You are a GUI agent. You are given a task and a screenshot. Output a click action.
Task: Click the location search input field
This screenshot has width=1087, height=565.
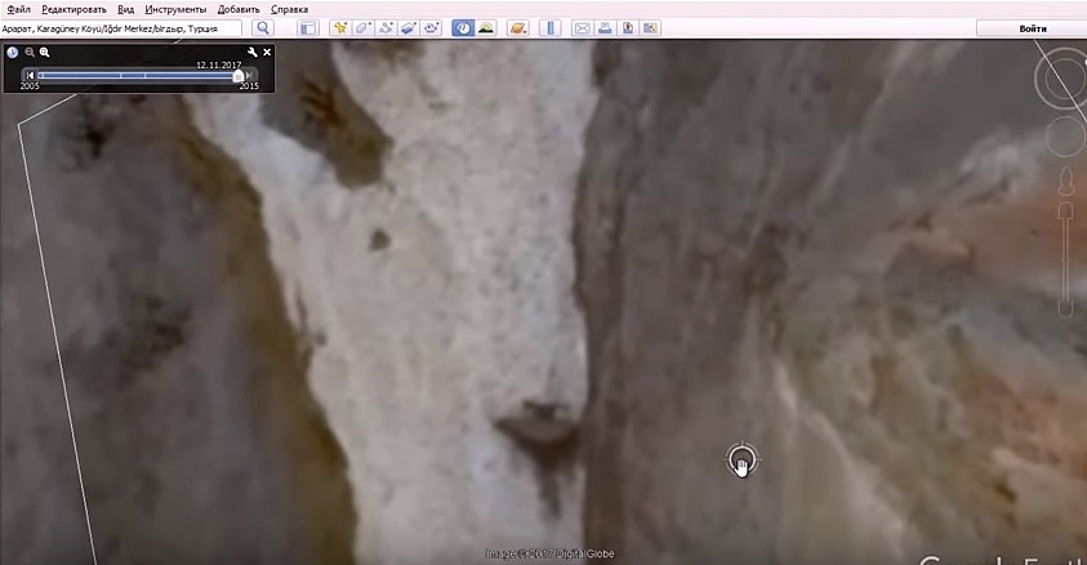(121, 29)
